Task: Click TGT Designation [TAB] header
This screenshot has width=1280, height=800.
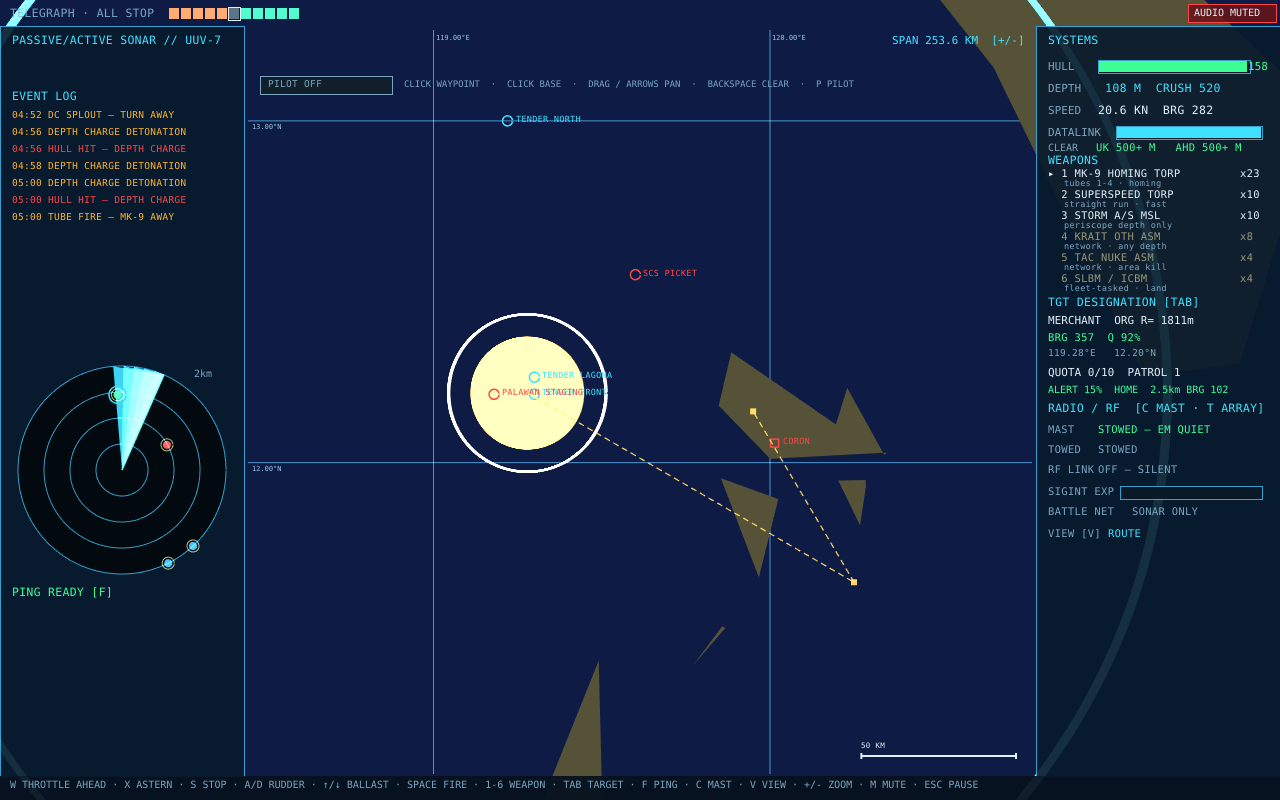Action: tap(1123, 302)
